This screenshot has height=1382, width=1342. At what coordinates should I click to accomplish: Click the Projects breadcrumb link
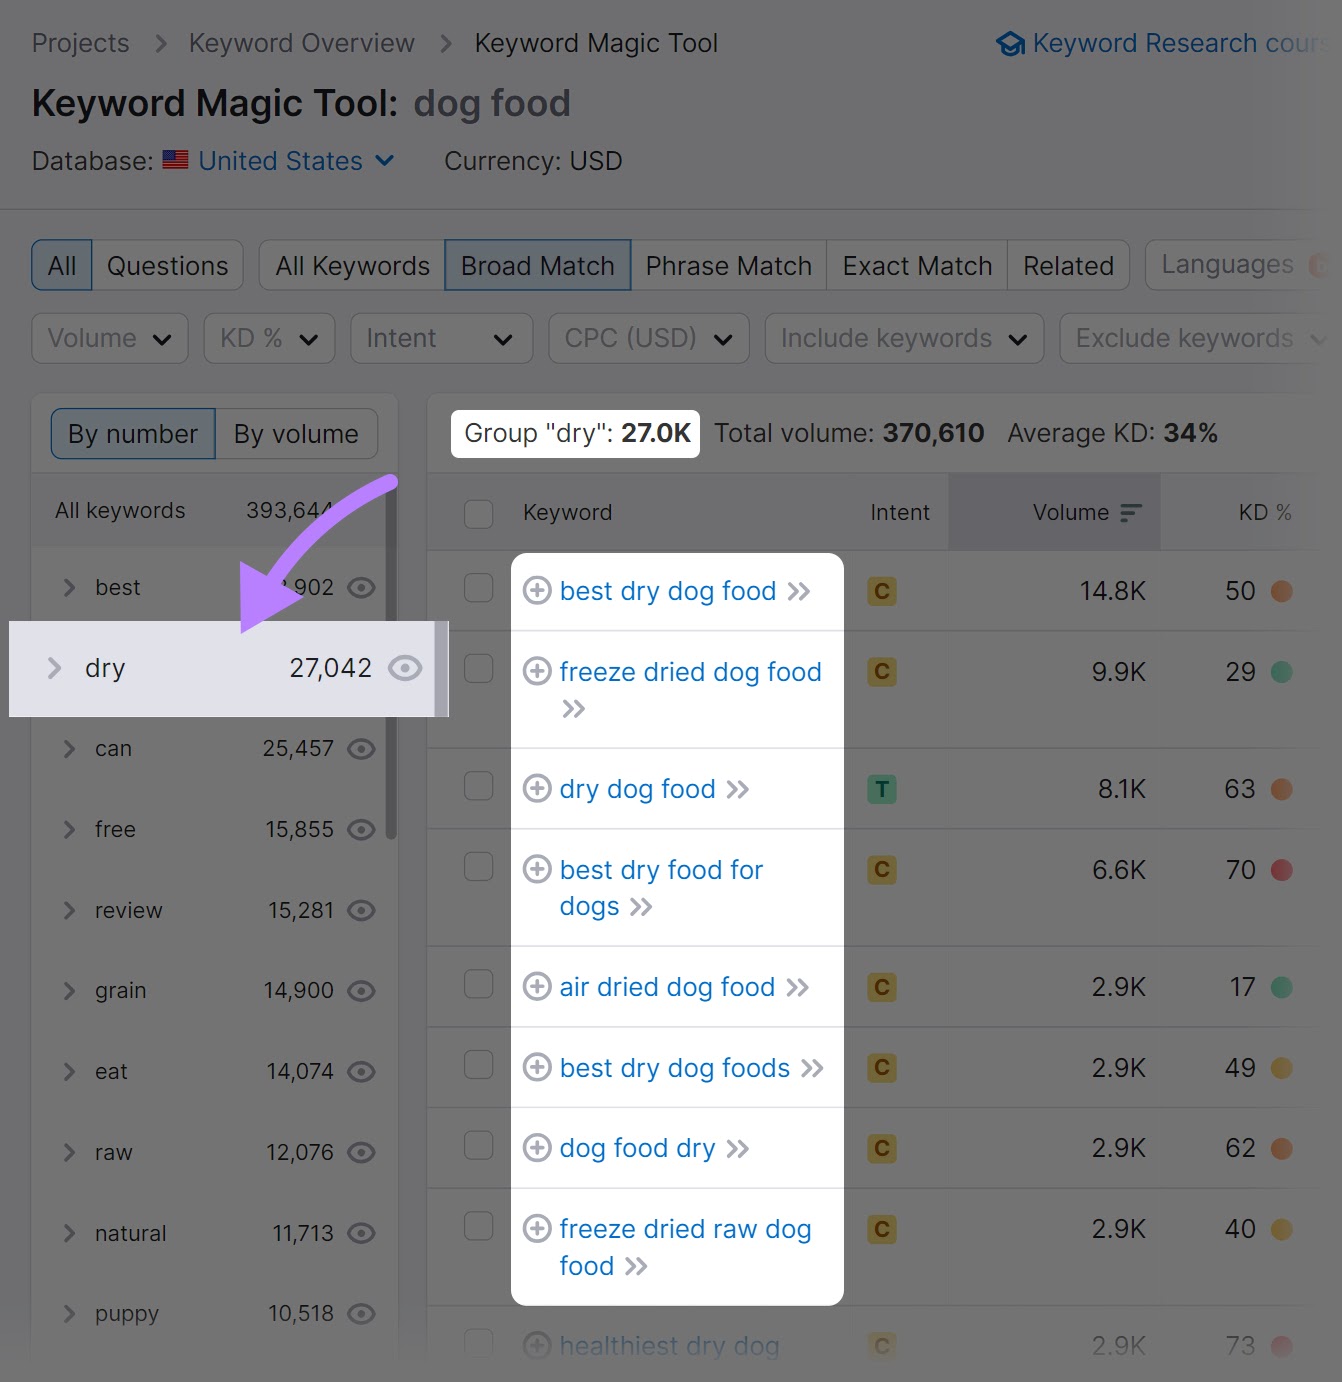tap(80, 42)
